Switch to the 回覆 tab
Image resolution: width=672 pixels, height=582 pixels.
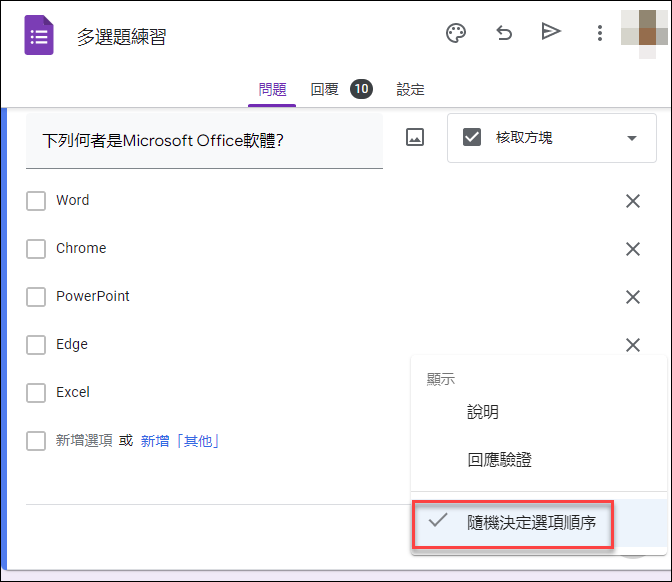tap(324, 90)
